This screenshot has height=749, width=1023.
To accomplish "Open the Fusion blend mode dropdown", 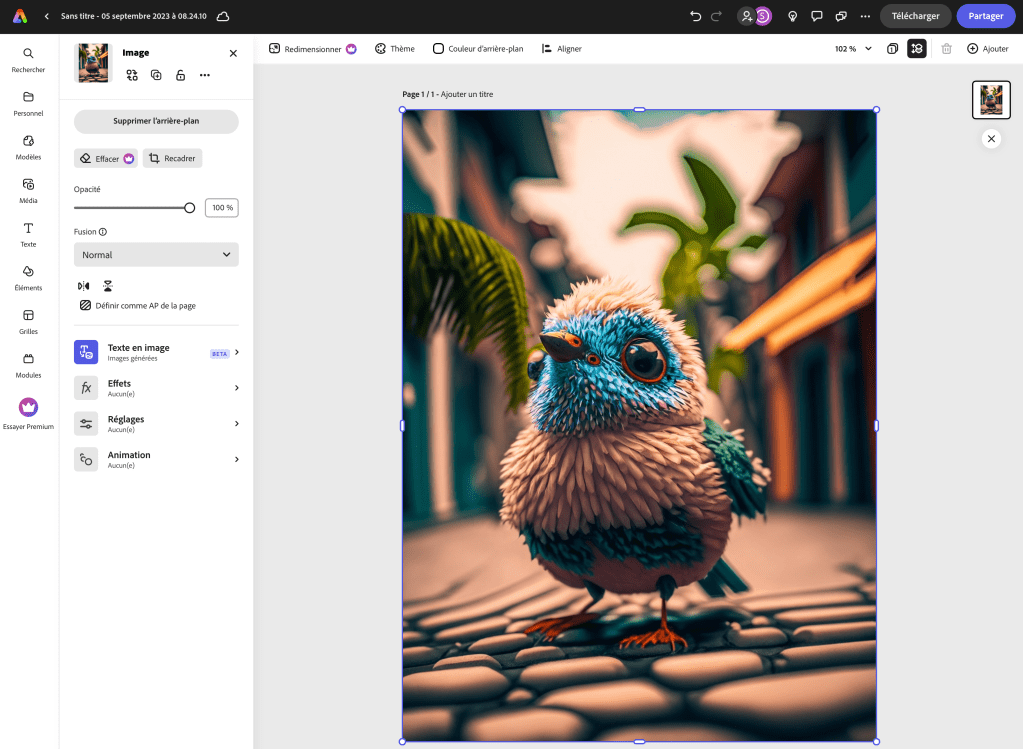I will click(156, 255).
